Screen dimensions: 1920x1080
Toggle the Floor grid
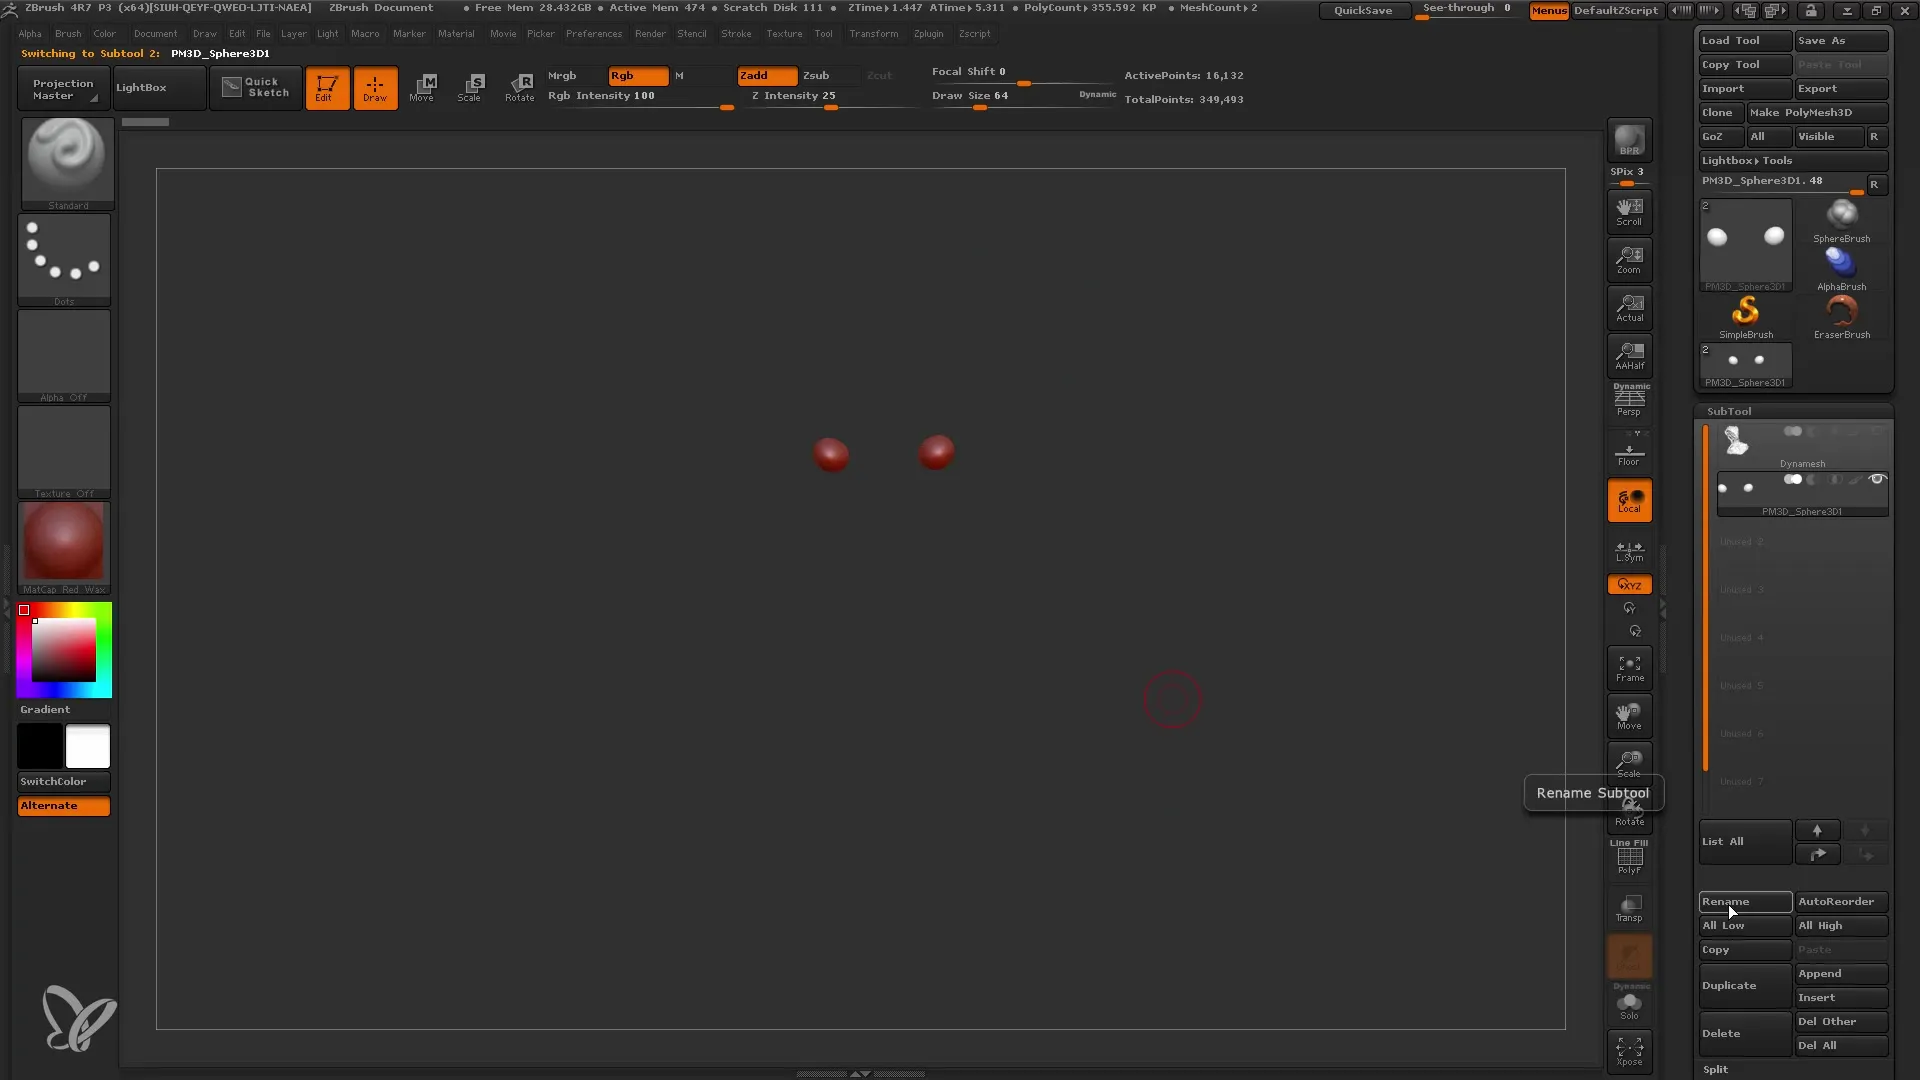pyautogui.click(x=1629, y=452)
